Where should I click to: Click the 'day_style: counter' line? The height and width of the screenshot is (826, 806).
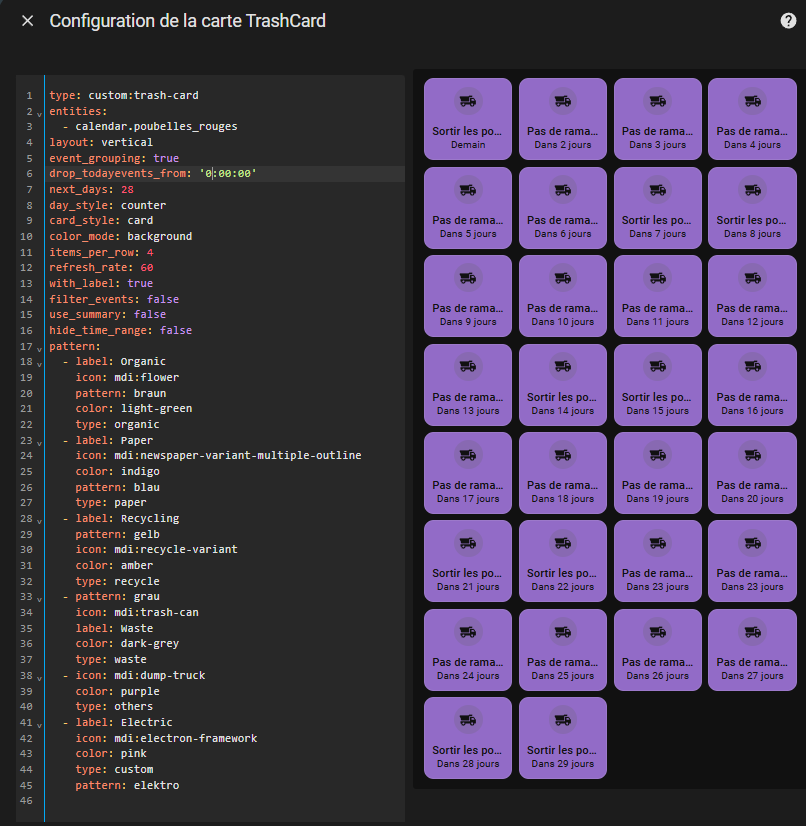click(107, 205)
